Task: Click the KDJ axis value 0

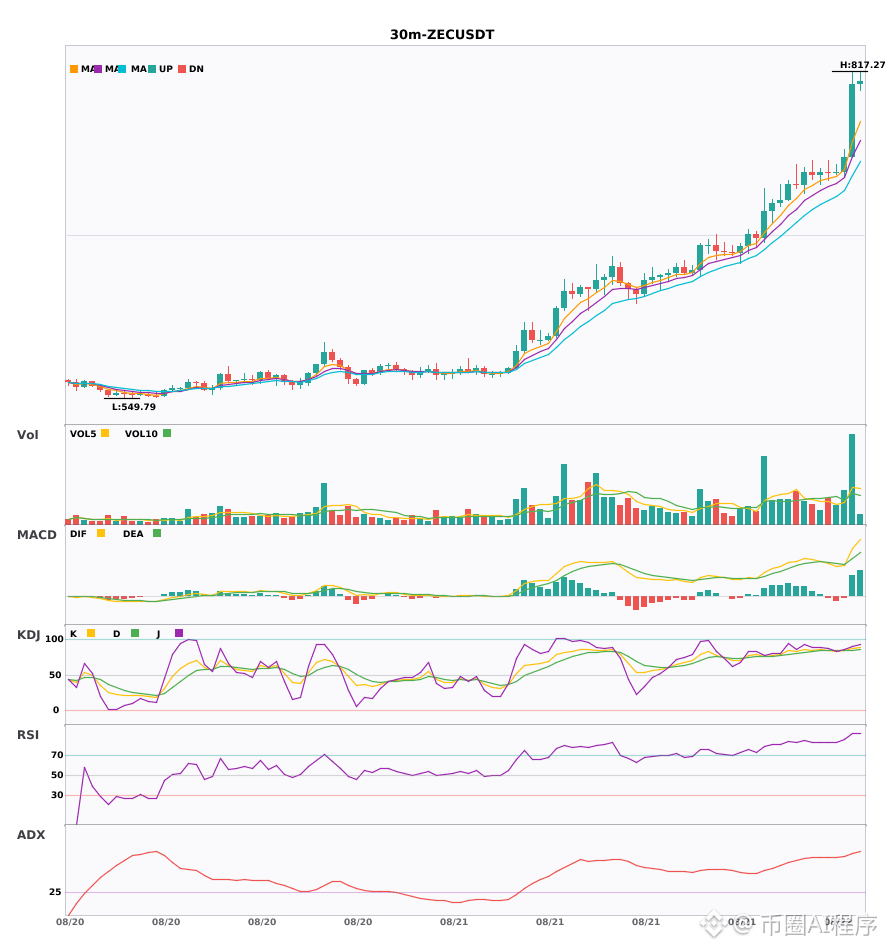Action: pos(56,710)
